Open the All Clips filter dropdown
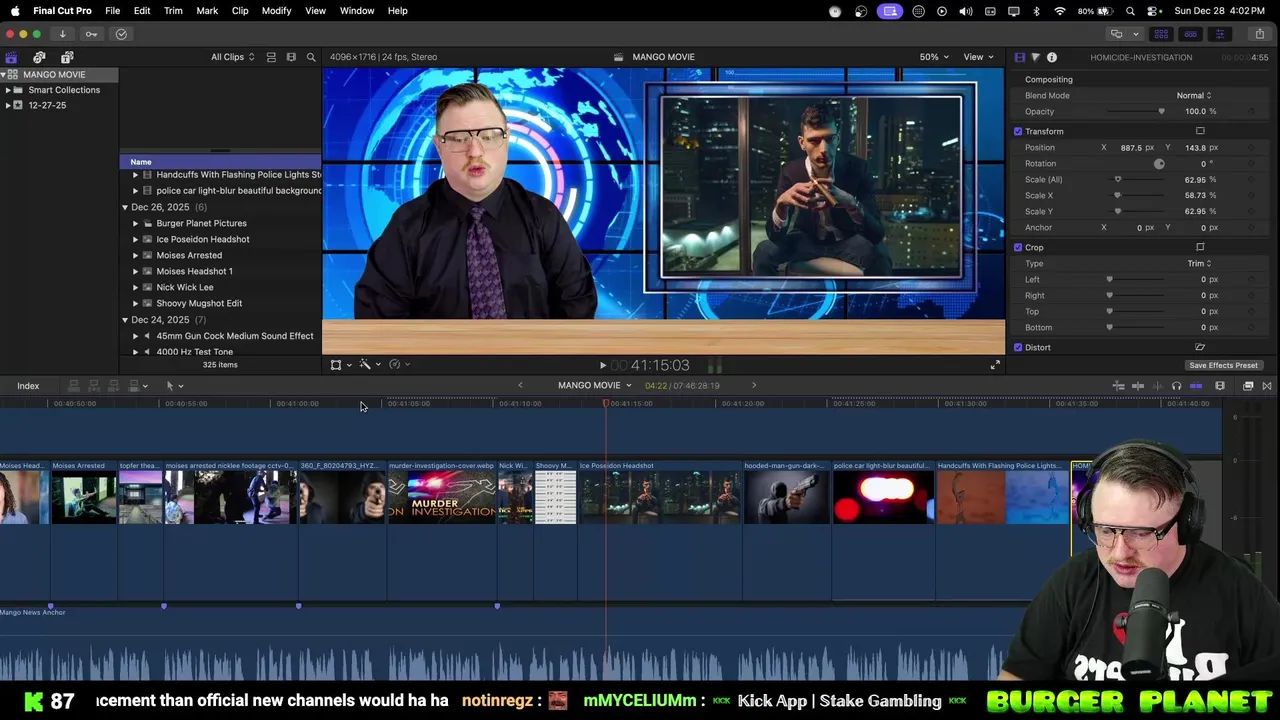 click(232, 57)
